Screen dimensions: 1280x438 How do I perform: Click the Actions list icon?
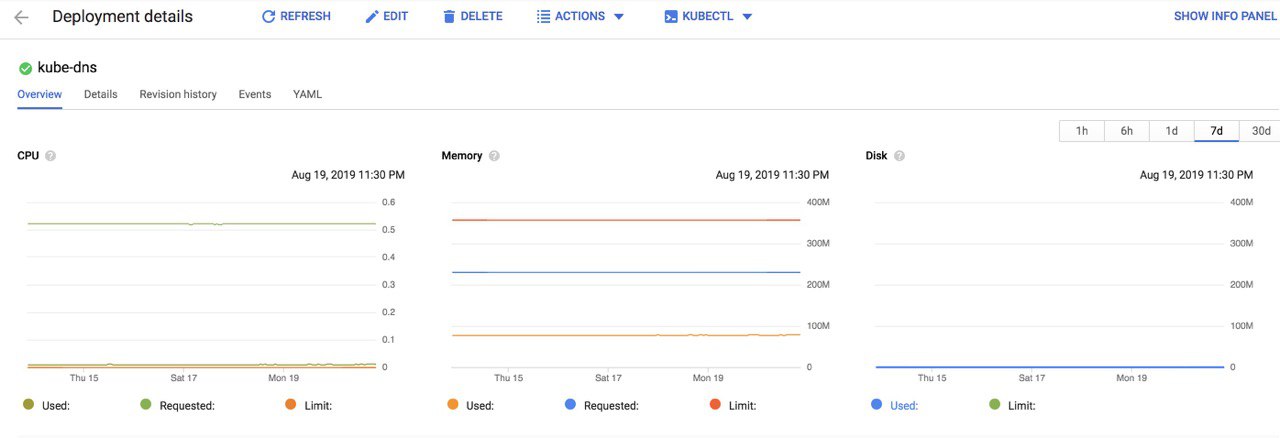click(543, 17)
